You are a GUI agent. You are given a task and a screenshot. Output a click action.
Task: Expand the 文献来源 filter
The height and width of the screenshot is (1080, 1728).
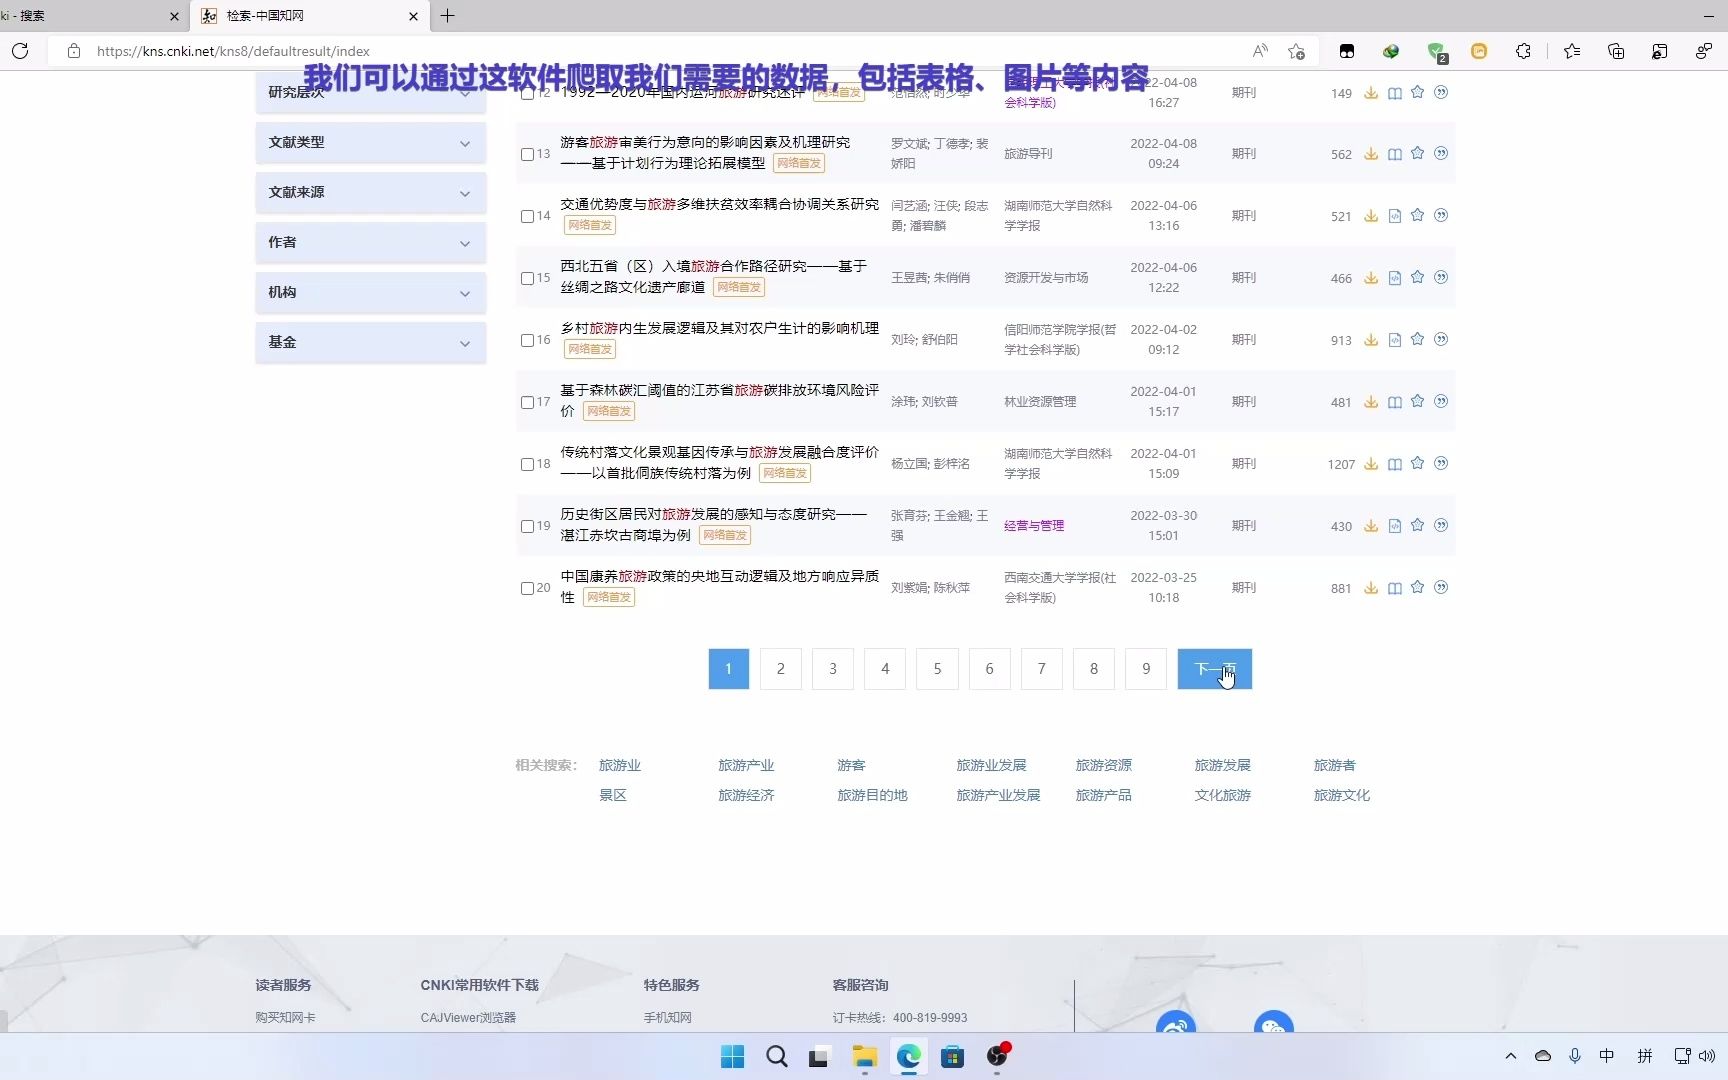pos(370,192)
